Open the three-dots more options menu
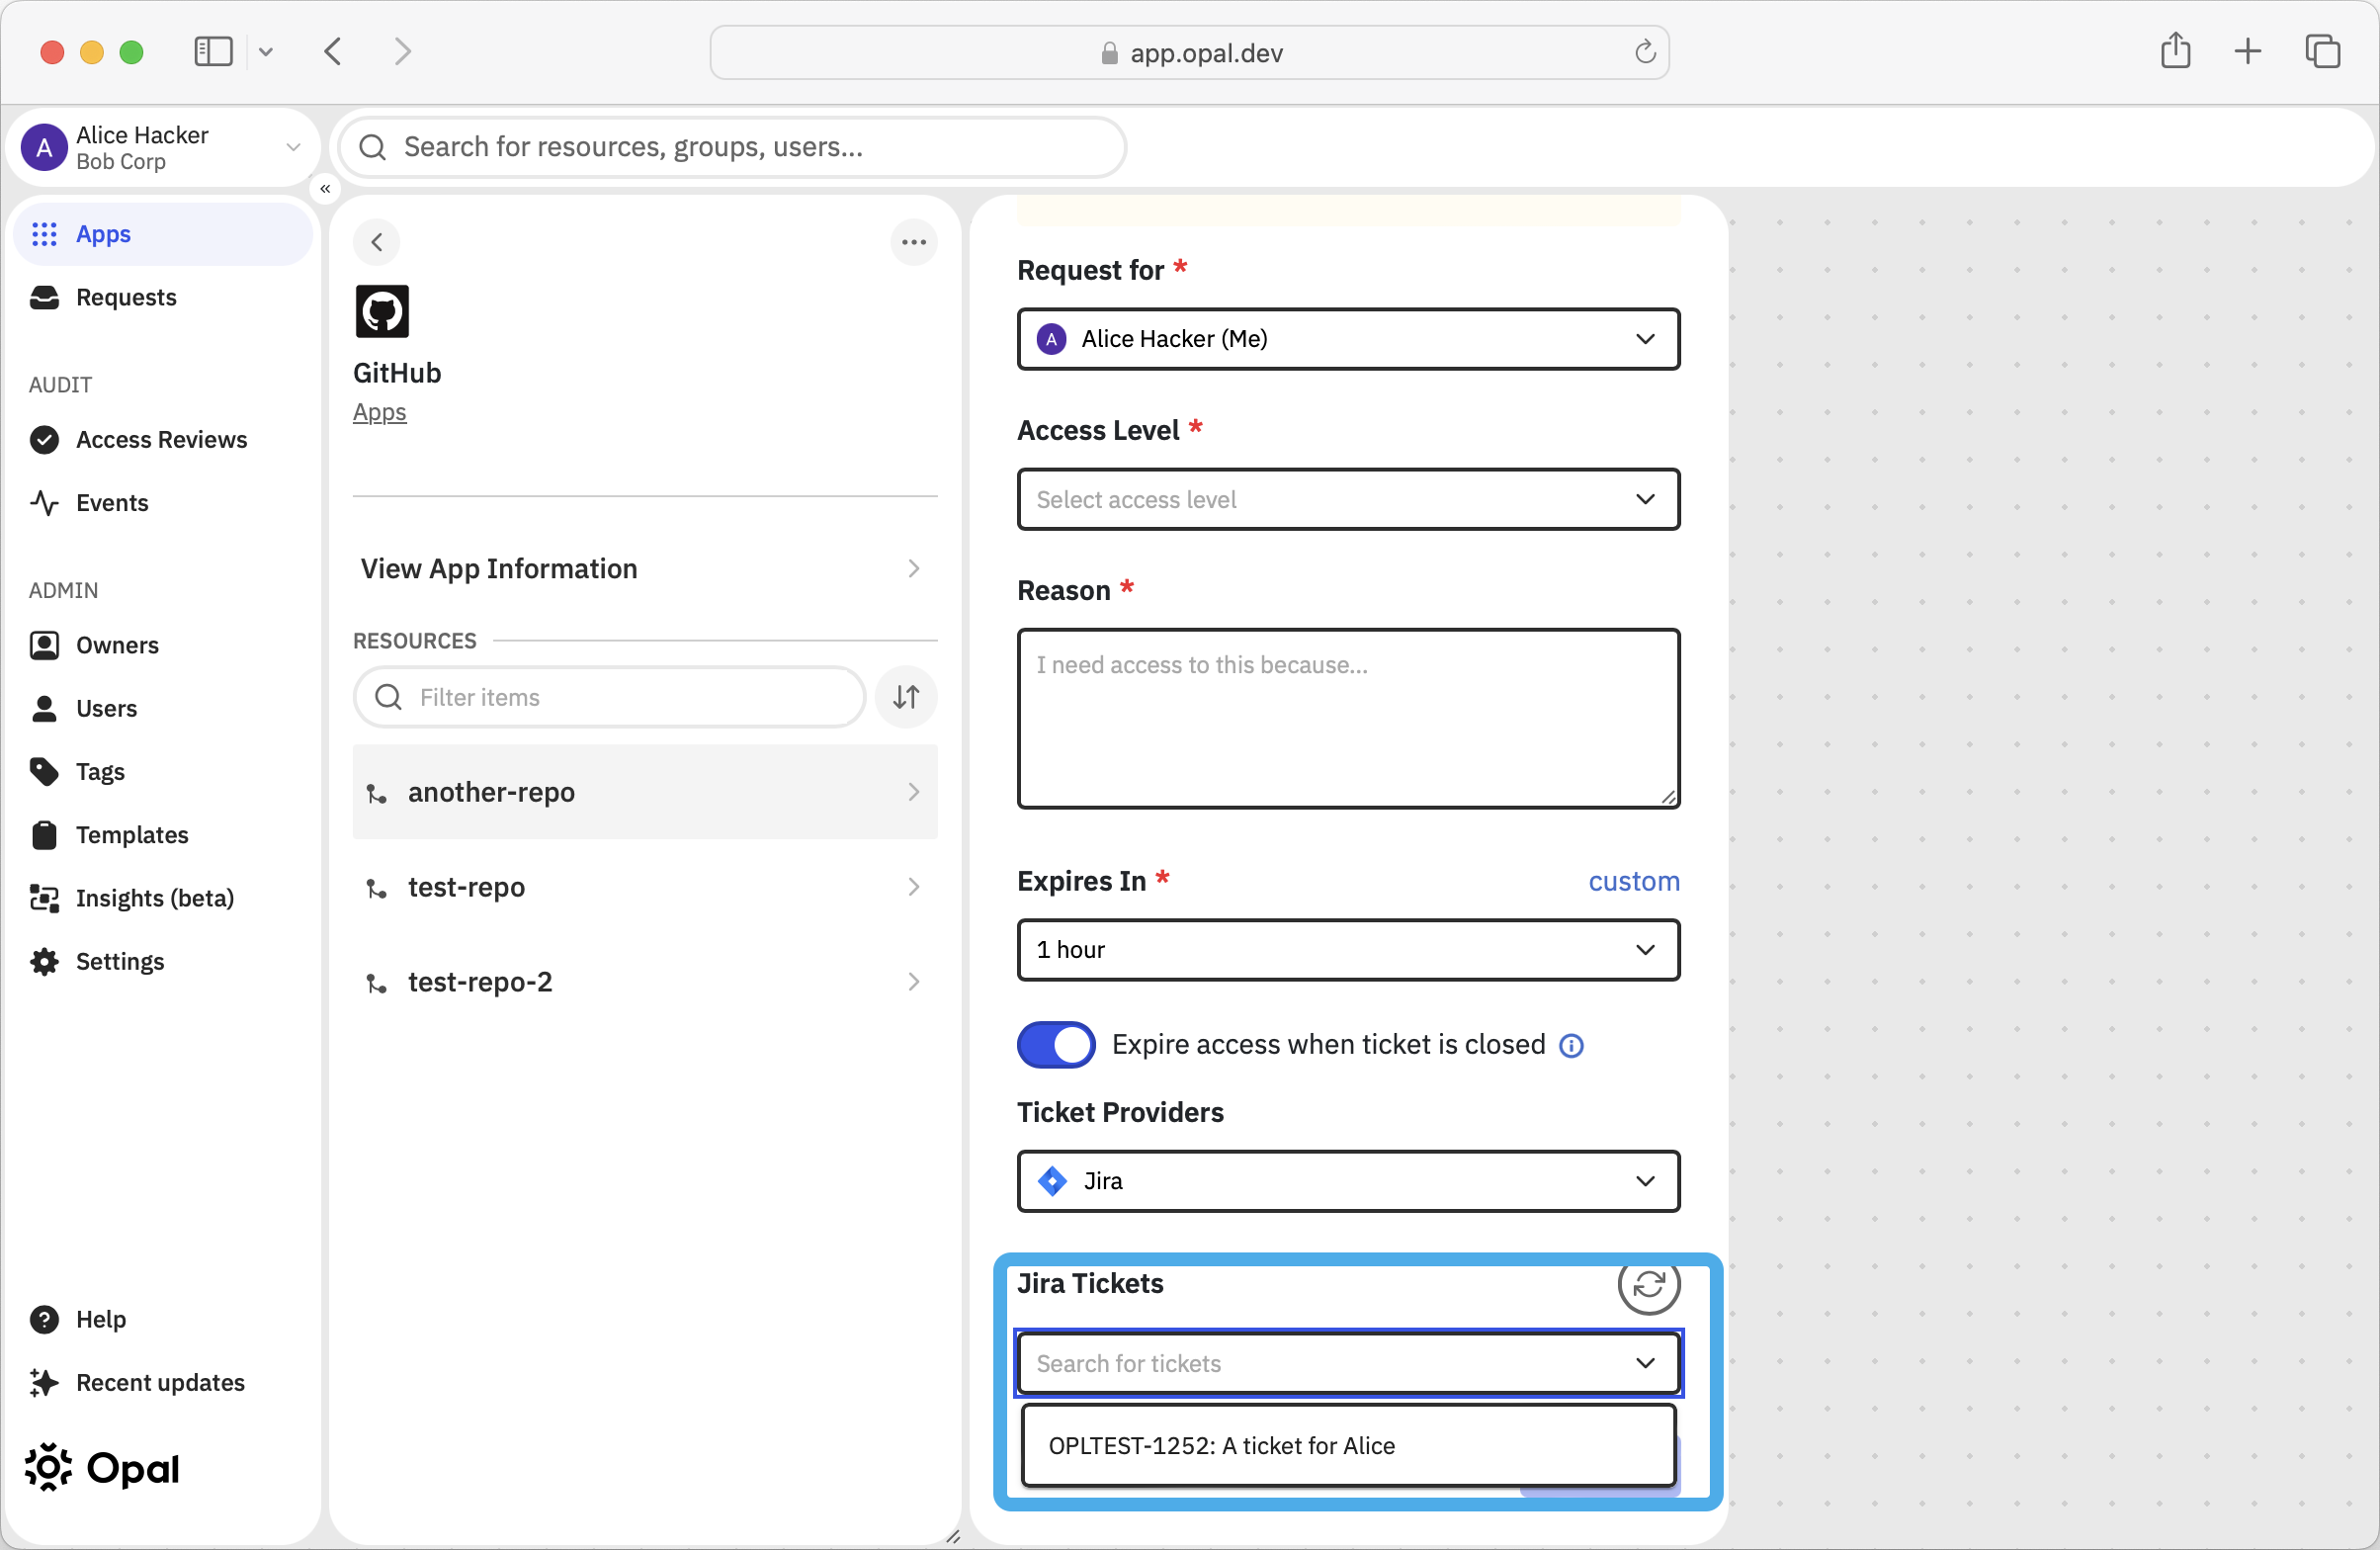Screen dimensions: 2380x1550 (913, 242)
